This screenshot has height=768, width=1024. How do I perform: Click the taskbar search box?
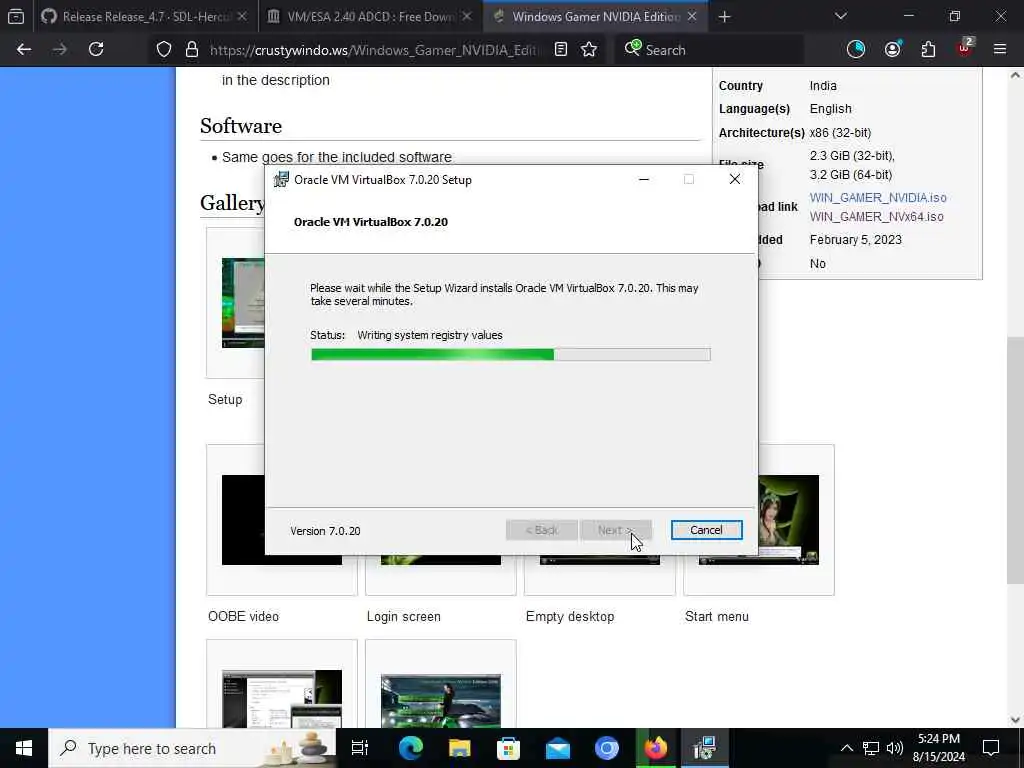(x=192, y=748)
